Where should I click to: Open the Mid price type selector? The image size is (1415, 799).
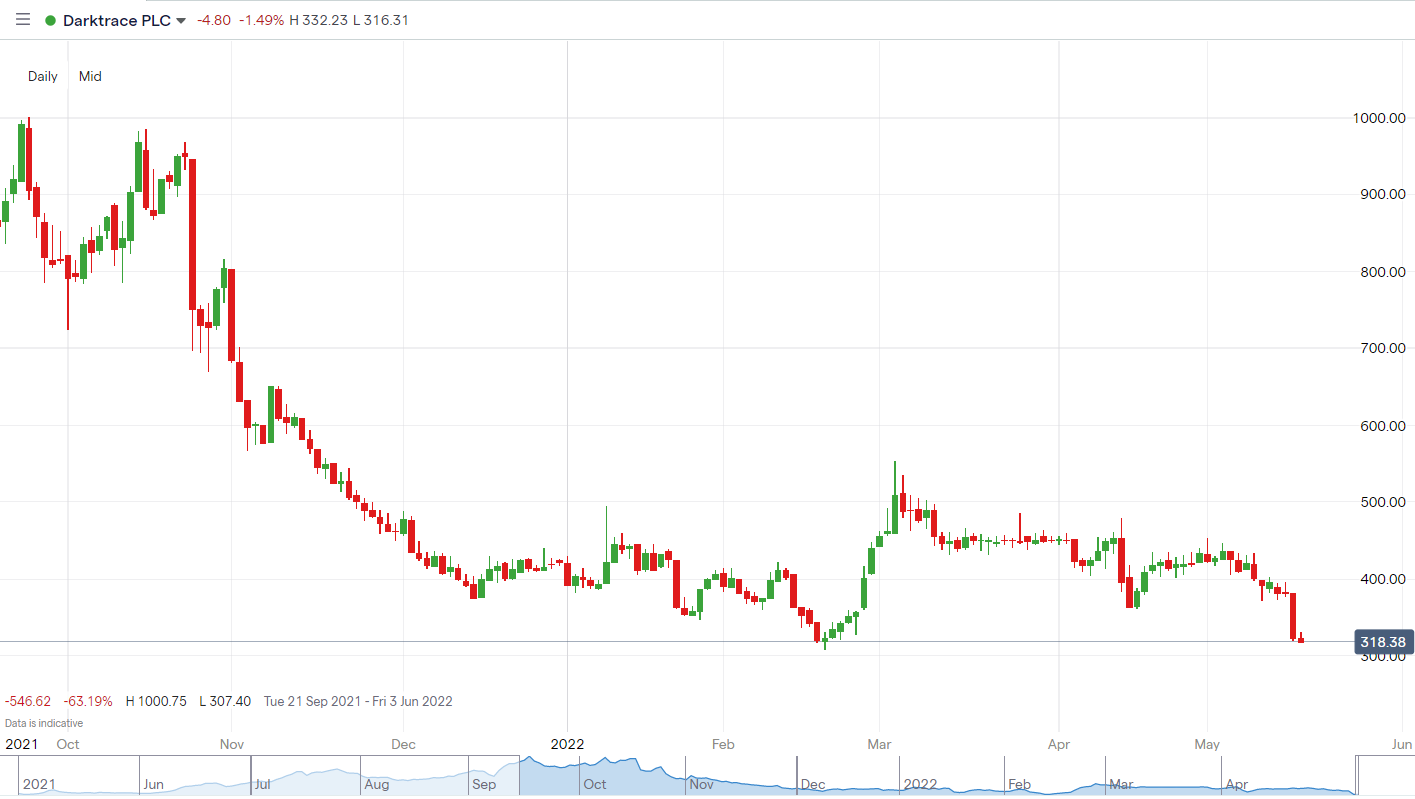click(x=90, y=76)
